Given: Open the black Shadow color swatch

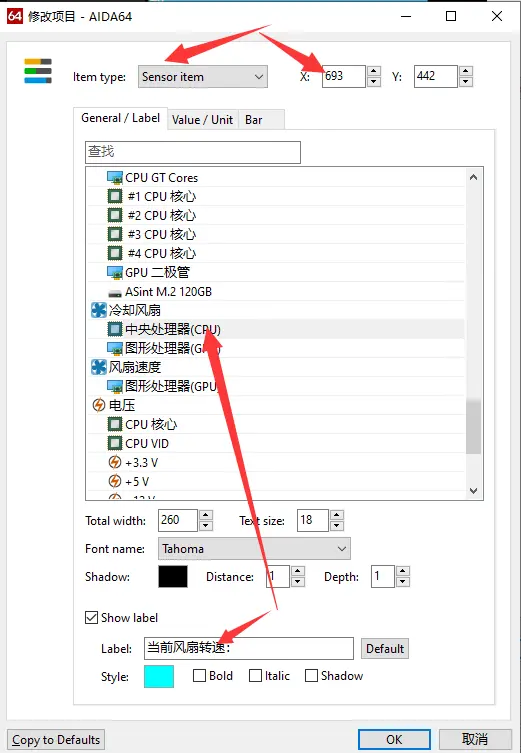Looking at the screenshot, I should click(173, 577).
